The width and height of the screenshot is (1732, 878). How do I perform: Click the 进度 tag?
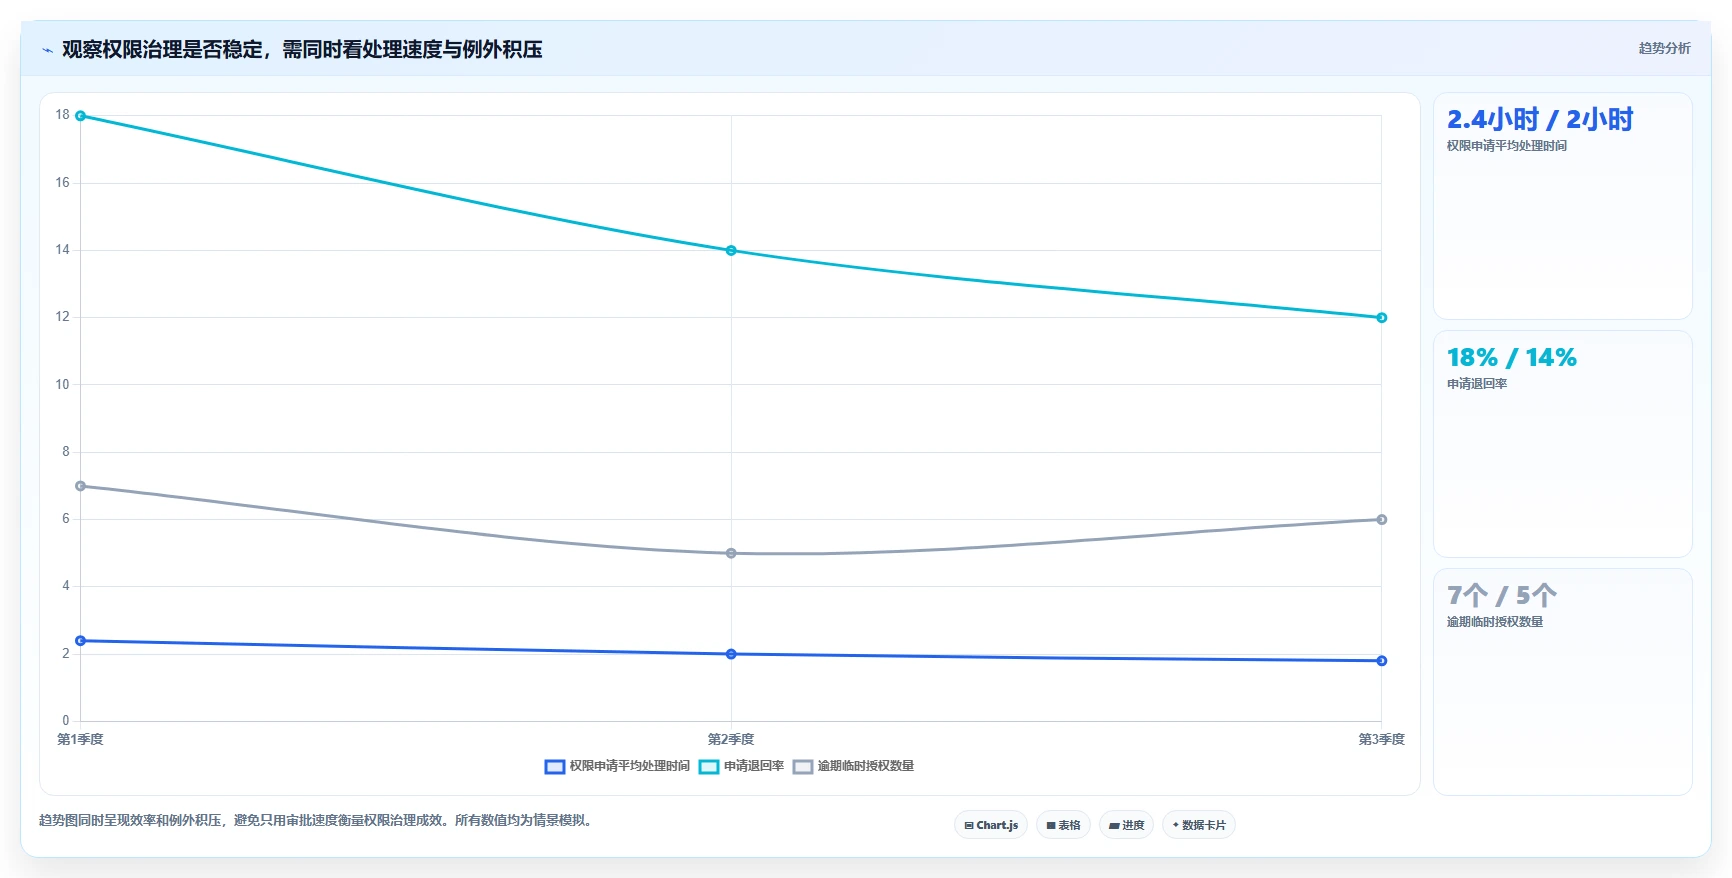[1126, 825]
